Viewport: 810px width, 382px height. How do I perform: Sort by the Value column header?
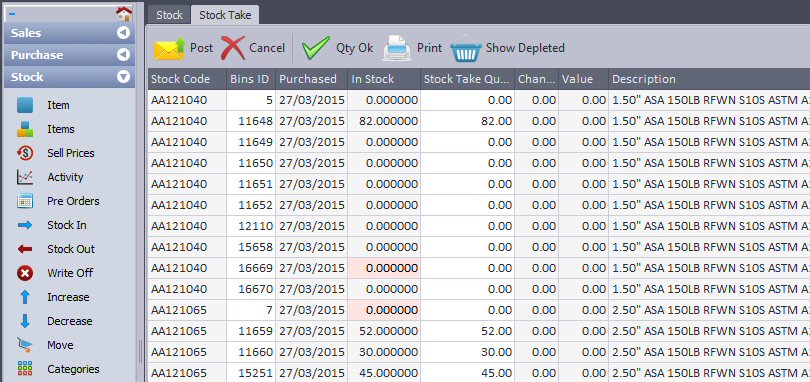583,79
